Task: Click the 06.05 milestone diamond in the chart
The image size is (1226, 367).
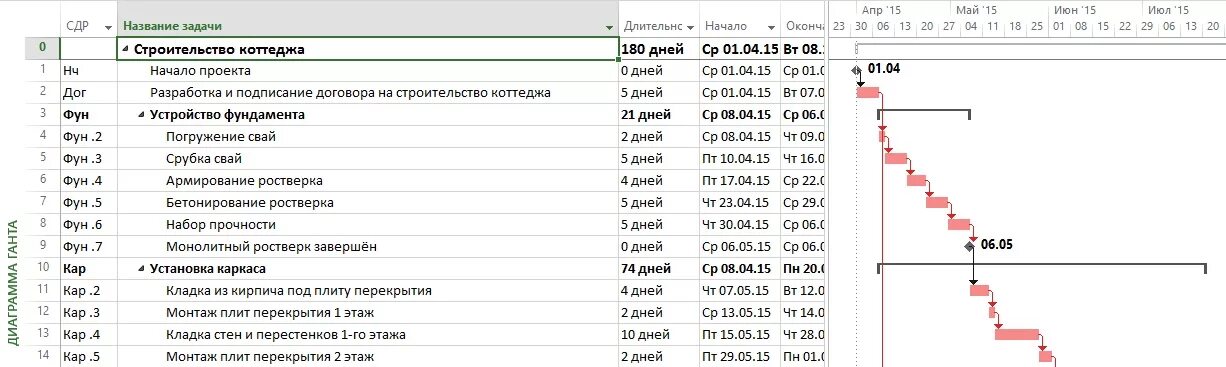Action: (x=969, y=246)
